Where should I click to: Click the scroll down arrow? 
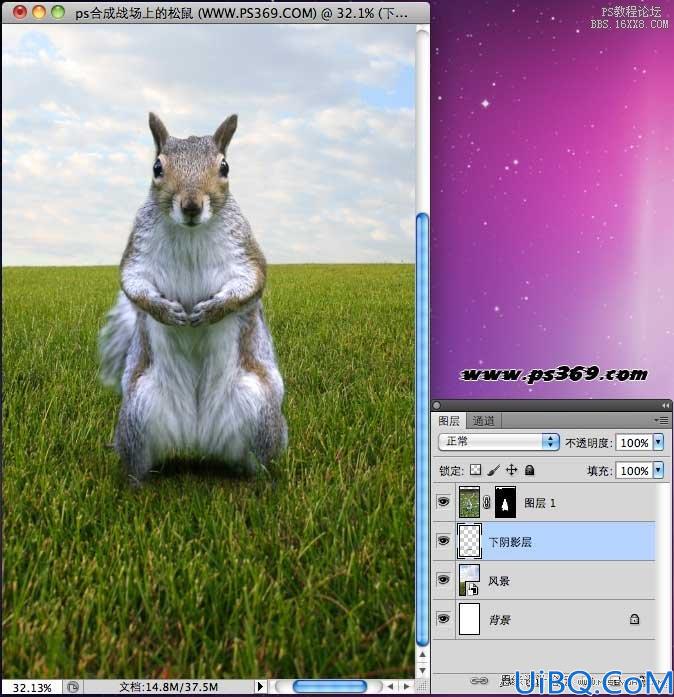pos(422,670)
